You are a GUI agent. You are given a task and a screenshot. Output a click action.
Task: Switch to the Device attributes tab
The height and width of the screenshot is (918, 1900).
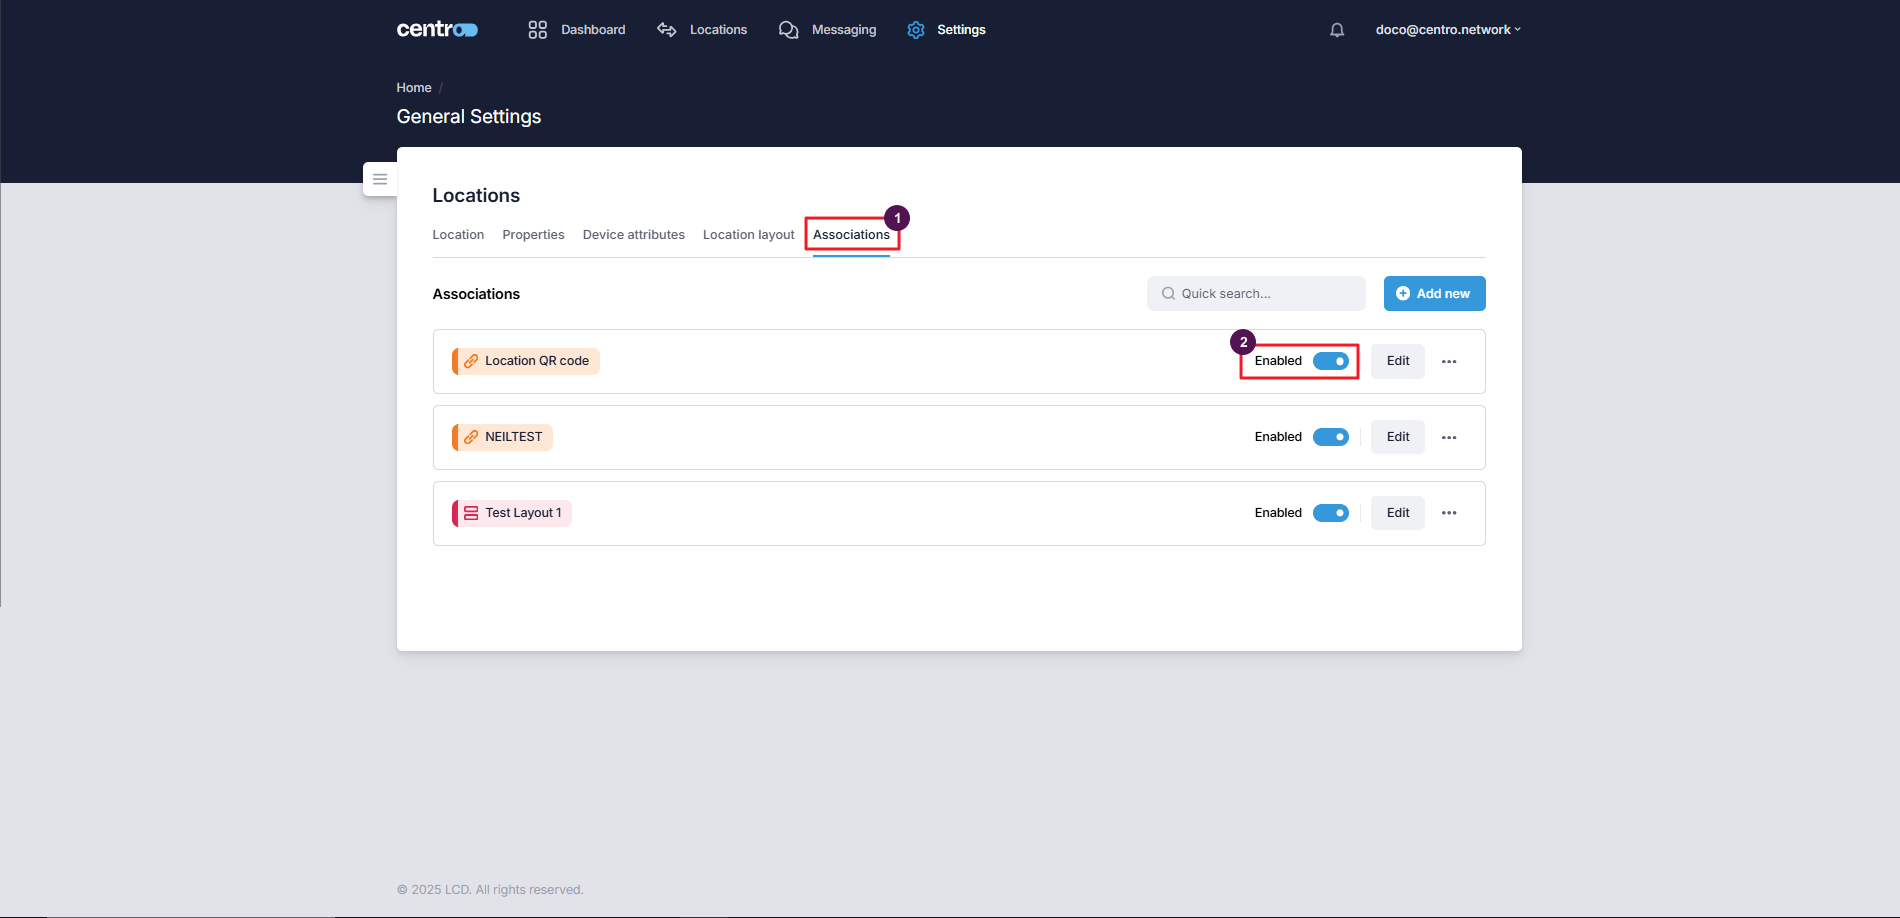point(633,235)
